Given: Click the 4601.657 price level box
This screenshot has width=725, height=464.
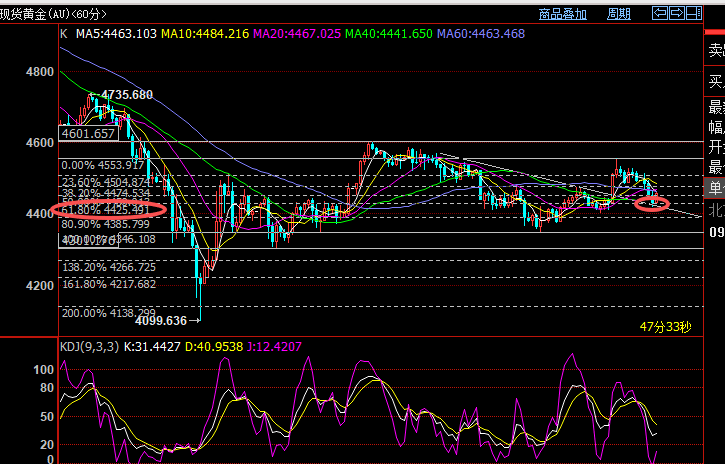Looking at the screenshot, I should tap(88, 134).
